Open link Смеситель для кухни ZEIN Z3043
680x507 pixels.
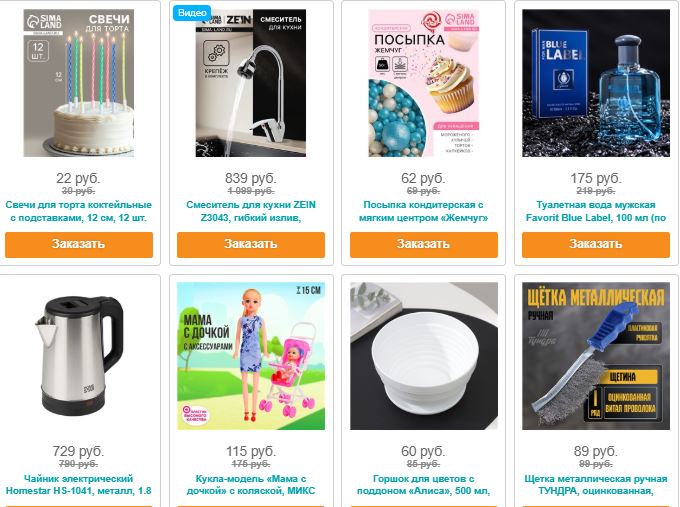pyautogui.click(x=251, y=211)
